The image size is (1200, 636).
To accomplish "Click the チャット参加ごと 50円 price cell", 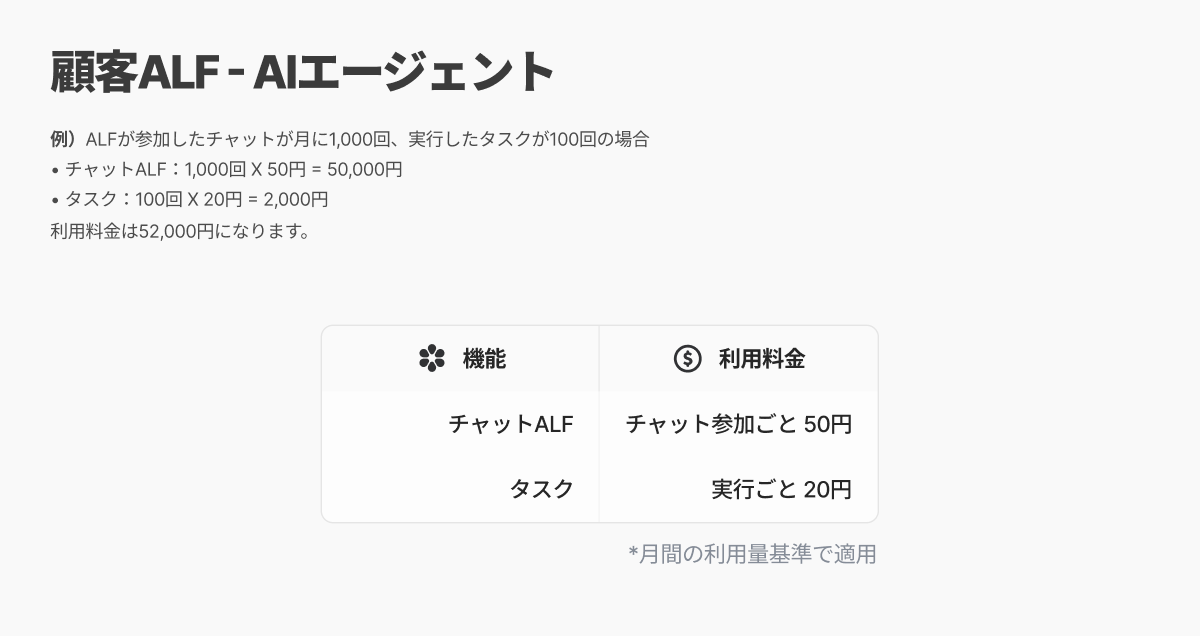I will [x=738, y=424].
